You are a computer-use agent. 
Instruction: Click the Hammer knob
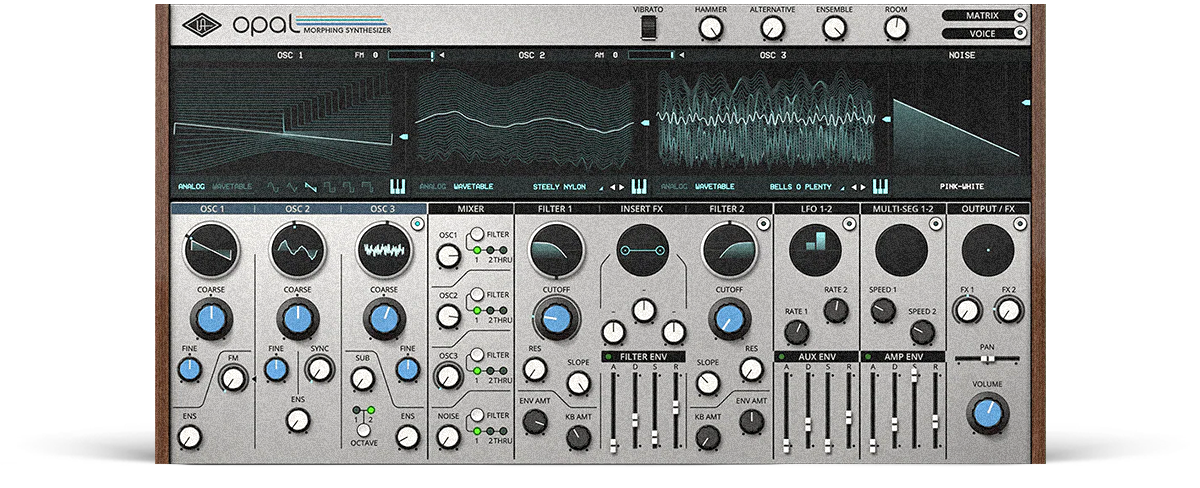point(711,29)
